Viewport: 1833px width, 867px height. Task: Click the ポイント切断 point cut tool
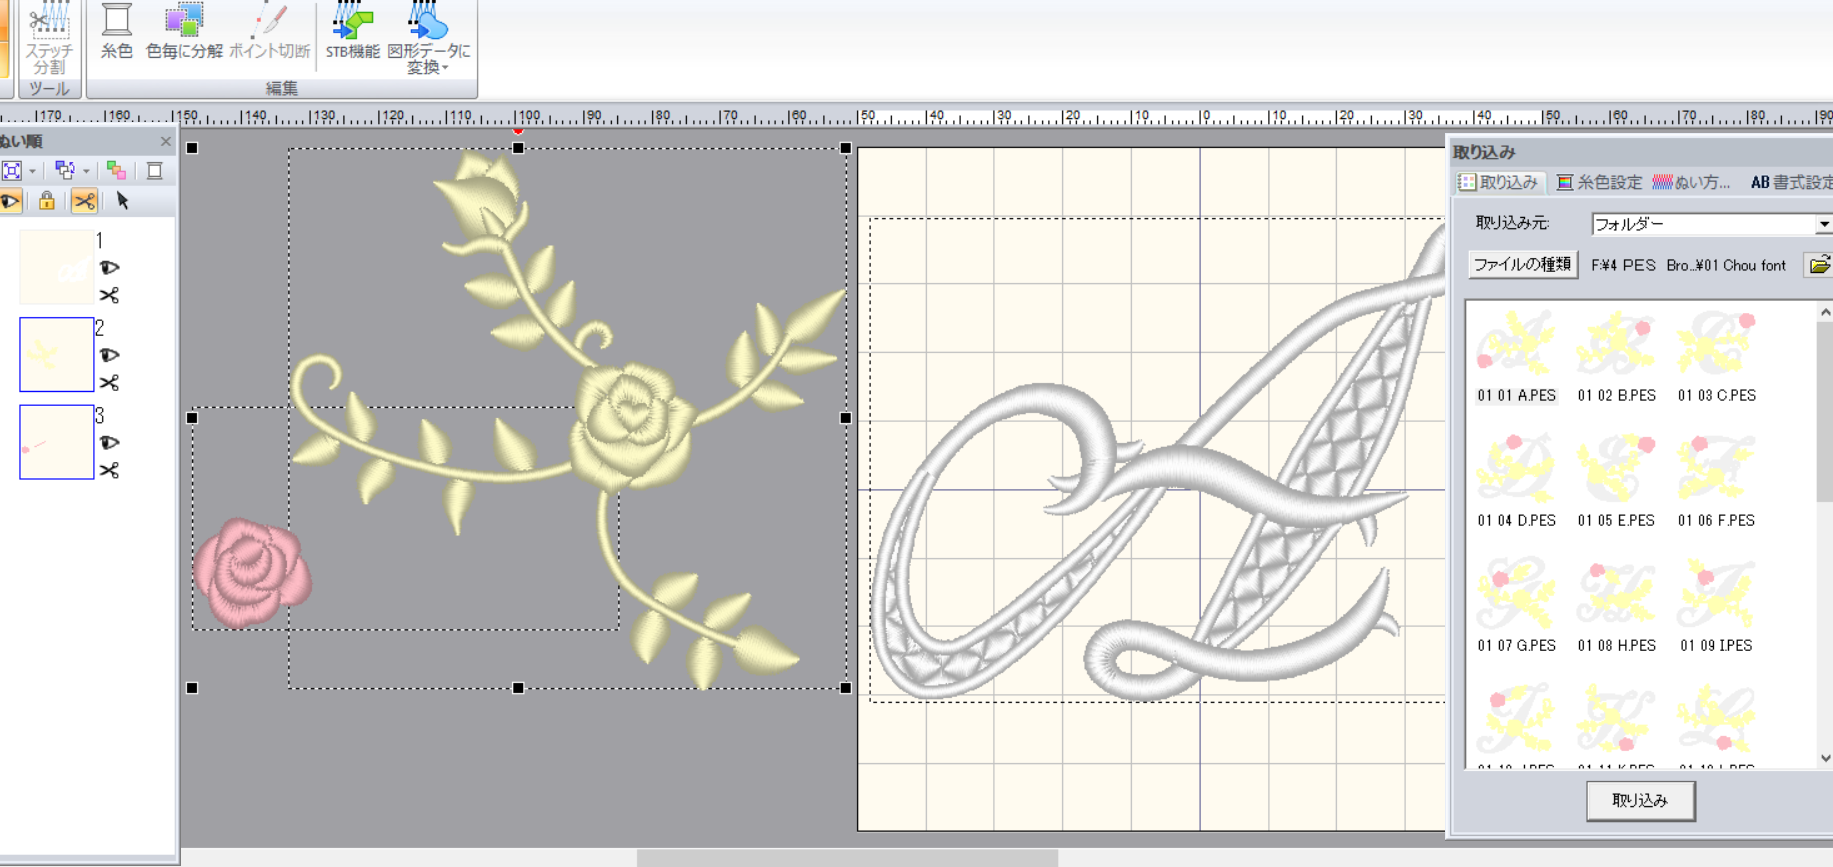point(269,32)
